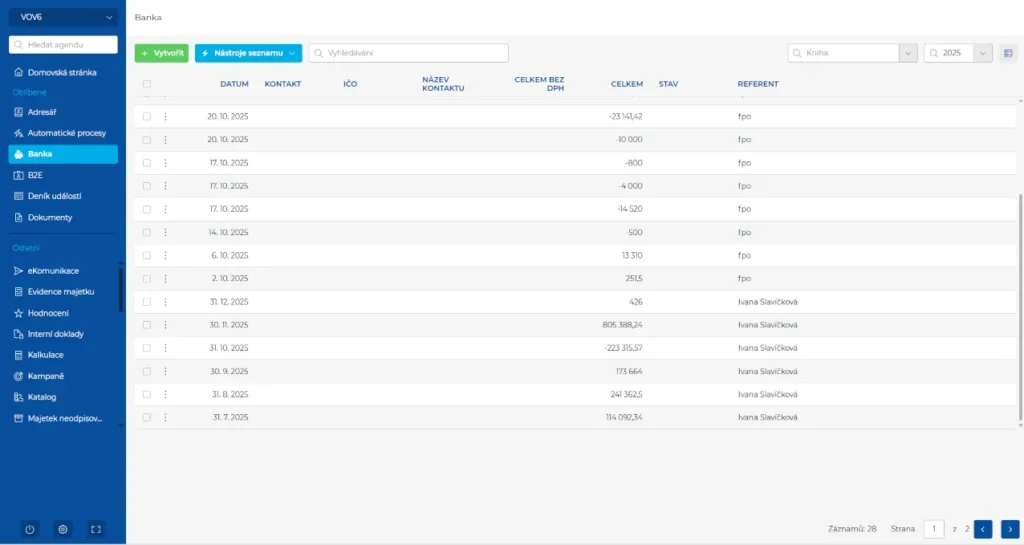This screenshot has width=1024, height=545.
Task: Click the power icon in sidebar footer
Action: coord(29,529)
